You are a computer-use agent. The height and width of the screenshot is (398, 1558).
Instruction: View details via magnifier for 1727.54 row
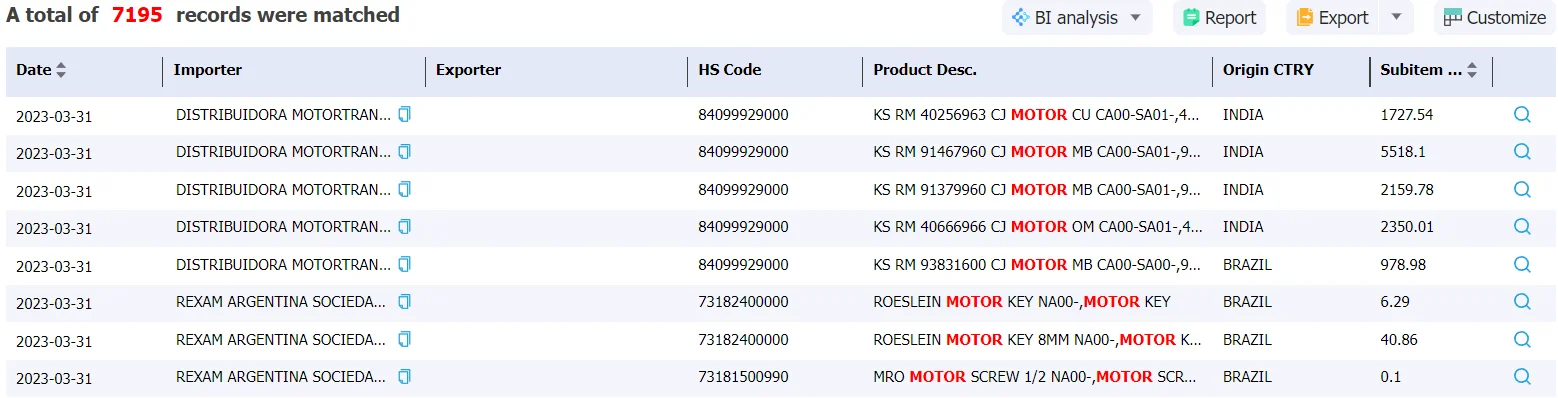tap(1522, 114)
